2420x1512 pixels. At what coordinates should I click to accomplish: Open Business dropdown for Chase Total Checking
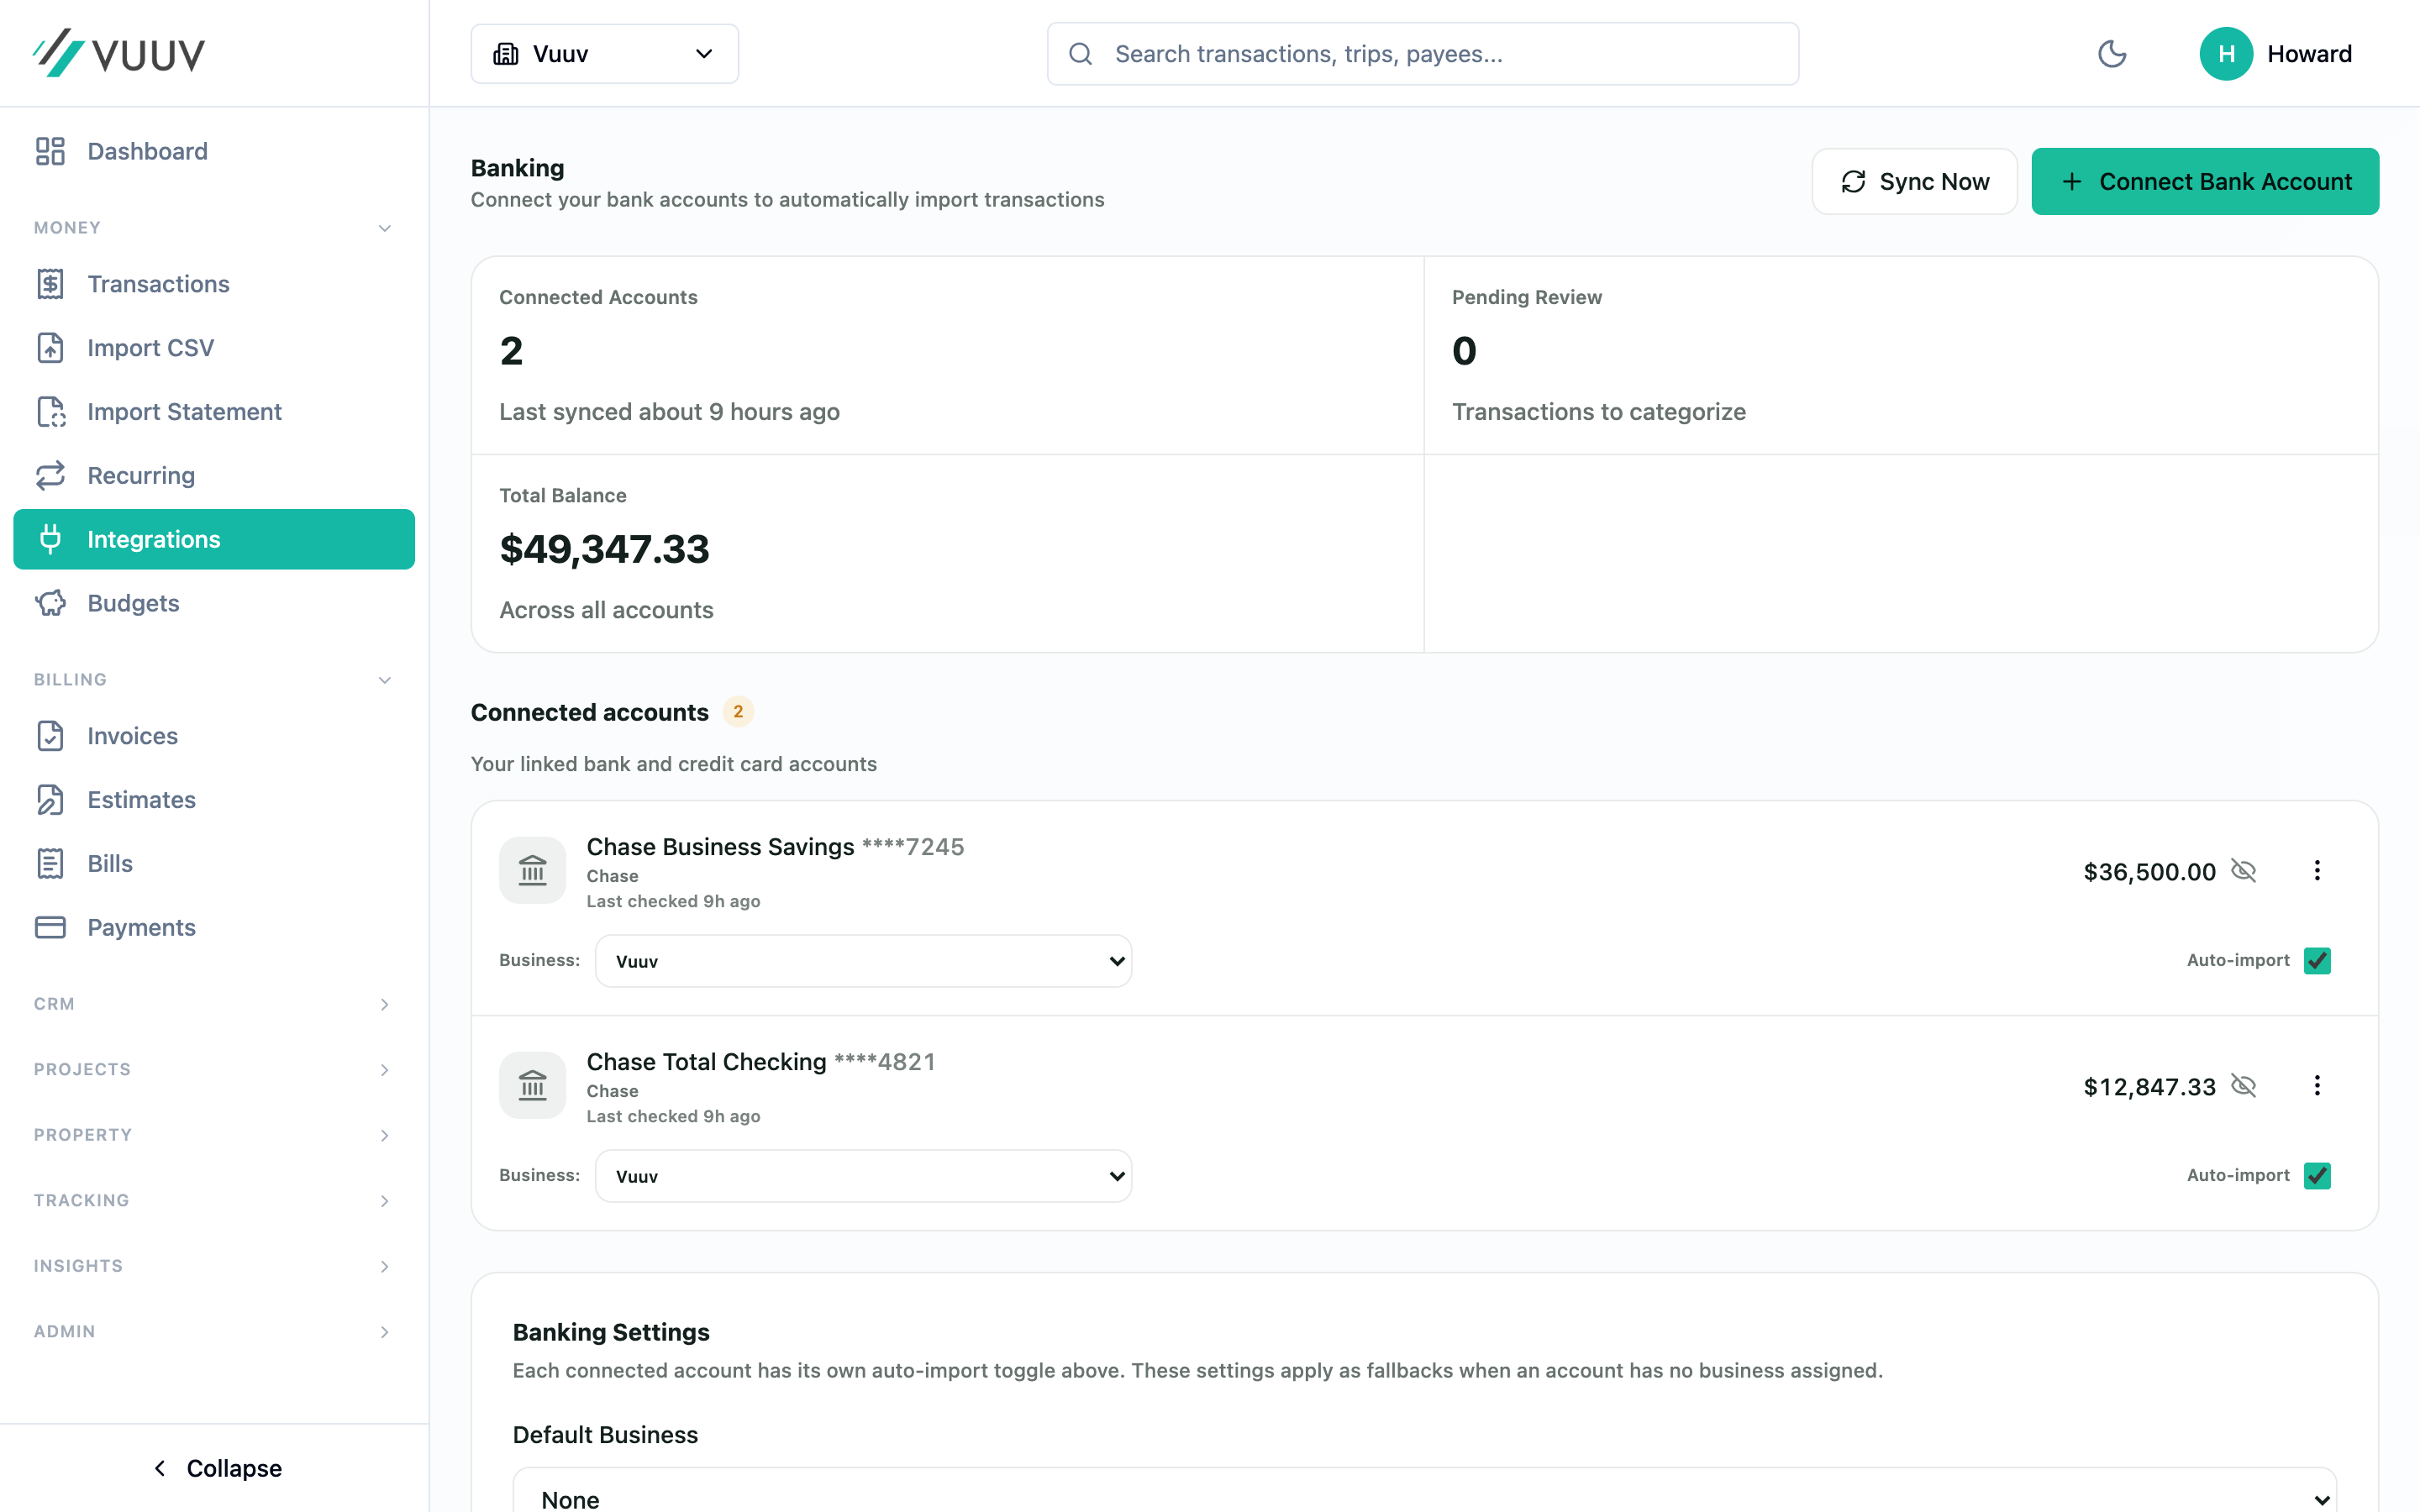click(x=863, y=1176)
